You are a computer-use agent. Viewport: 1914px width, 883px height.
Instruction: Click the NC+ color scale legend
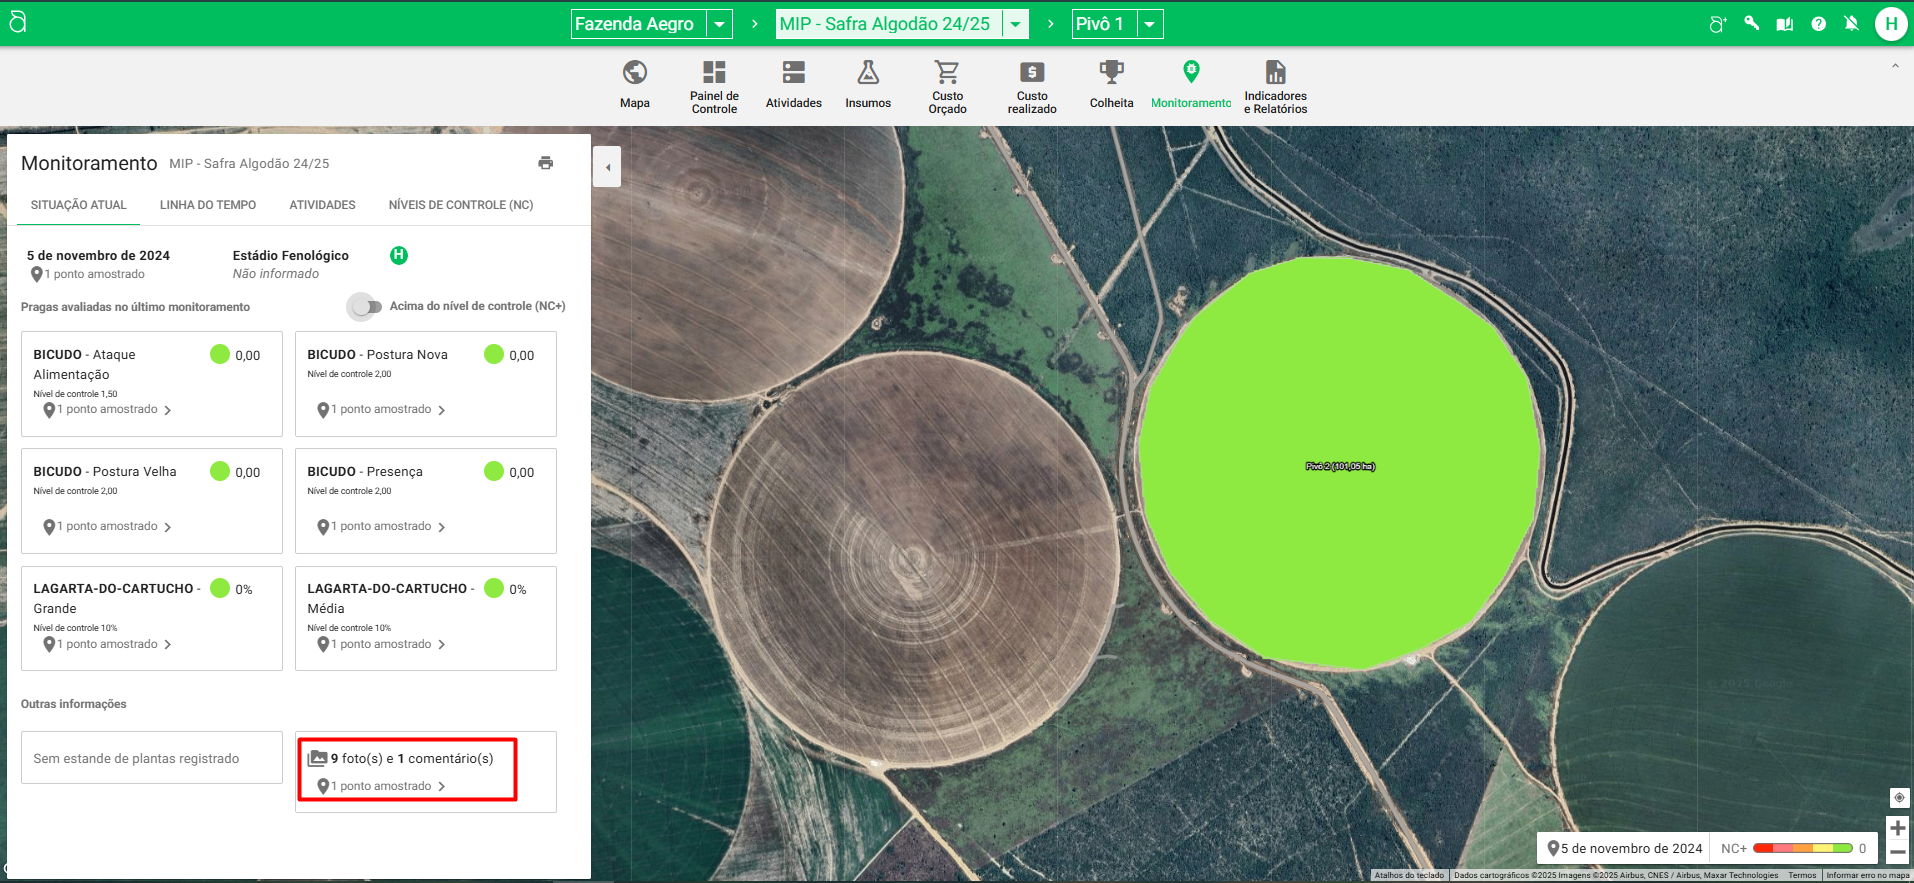pyautogui.click(x=1802, y=848)
